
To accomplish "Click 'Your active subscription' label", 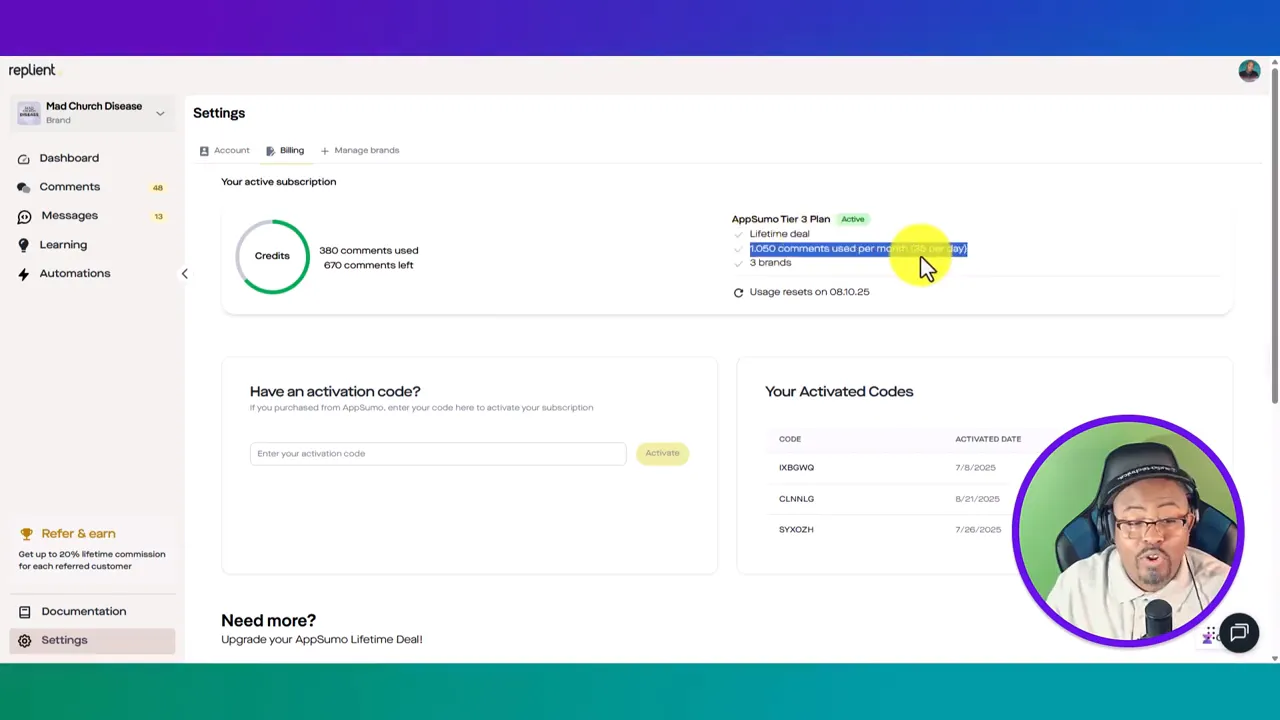I will (278, 182).
